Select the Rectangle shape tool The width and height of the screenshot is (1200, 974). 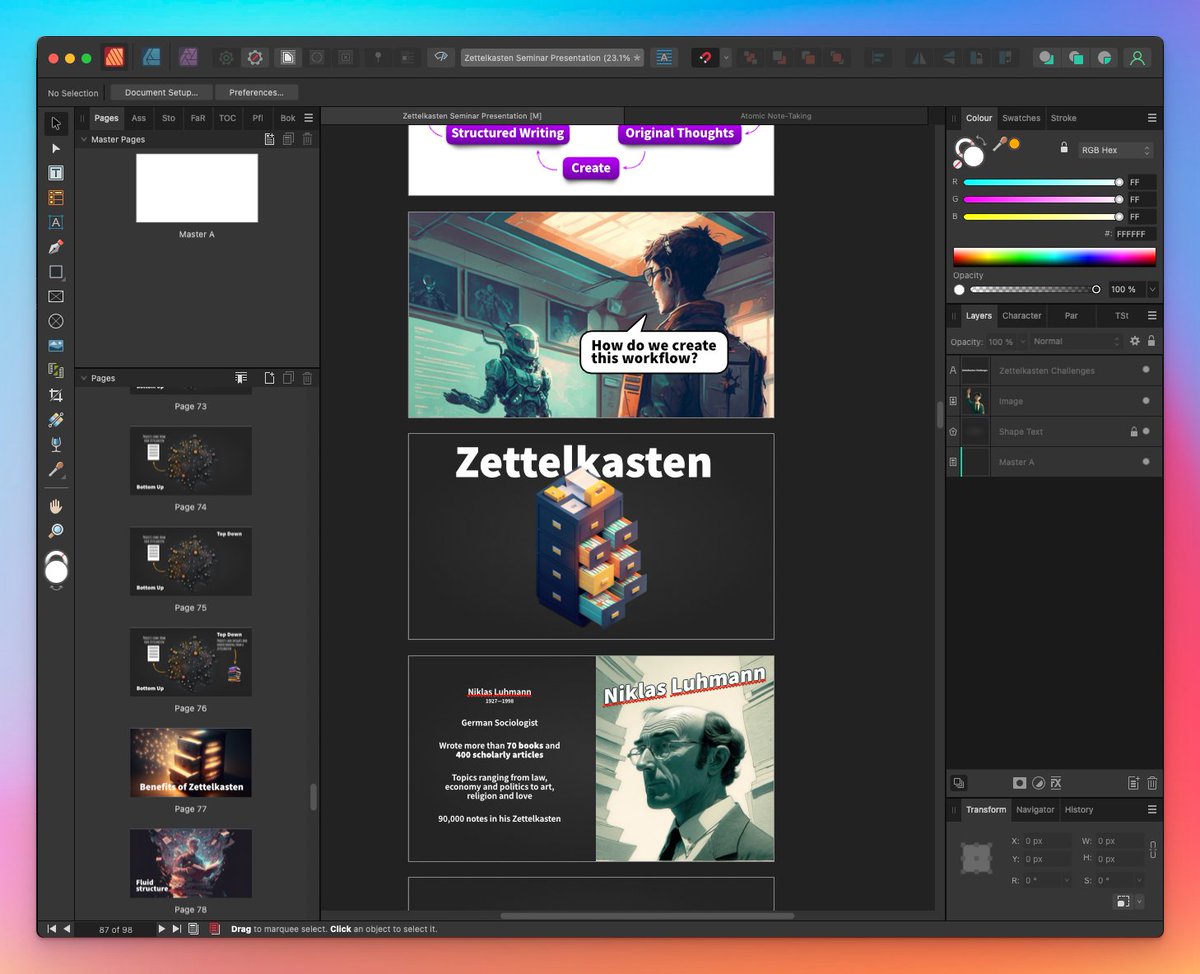point(56,272)
